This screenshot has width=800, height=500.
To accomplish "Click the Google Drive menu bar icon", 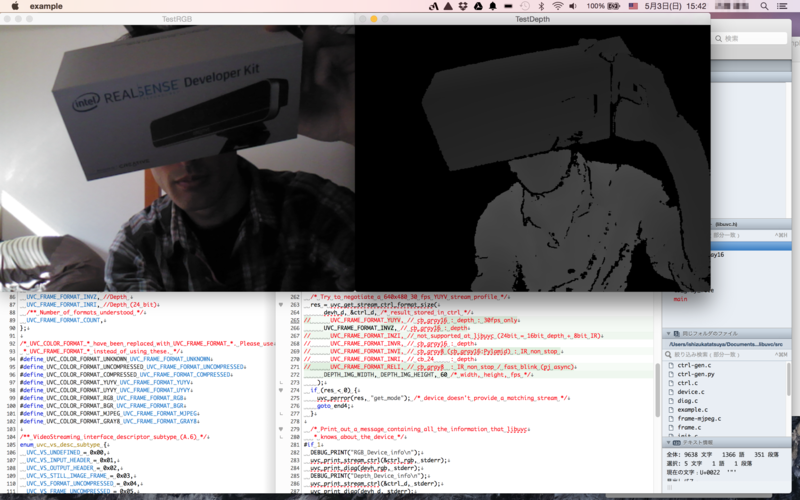I will point(478,6).
